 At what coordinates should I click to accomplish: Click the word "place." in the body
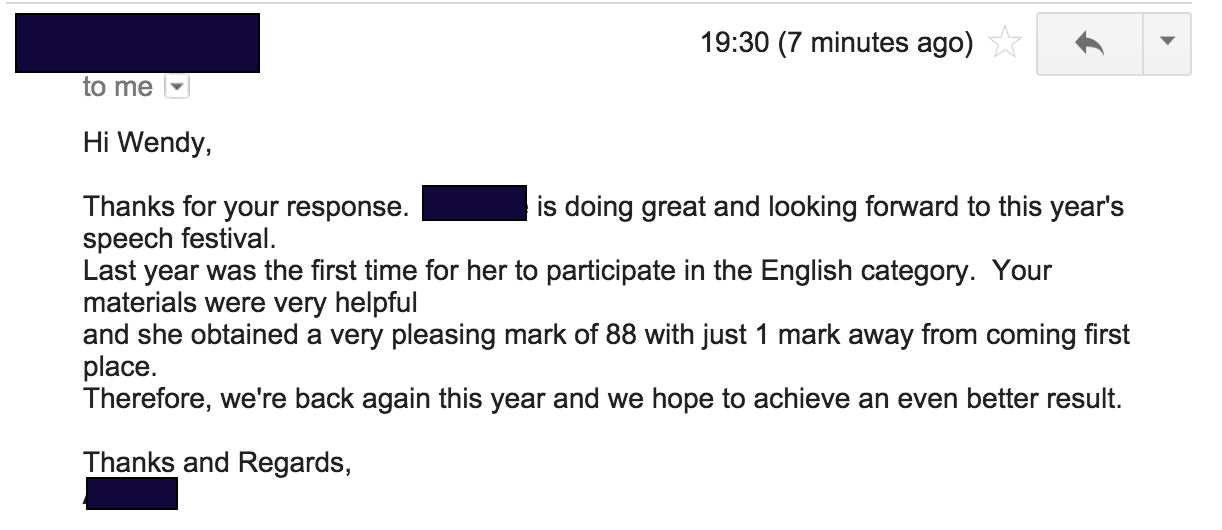click(x=116, y=367)
